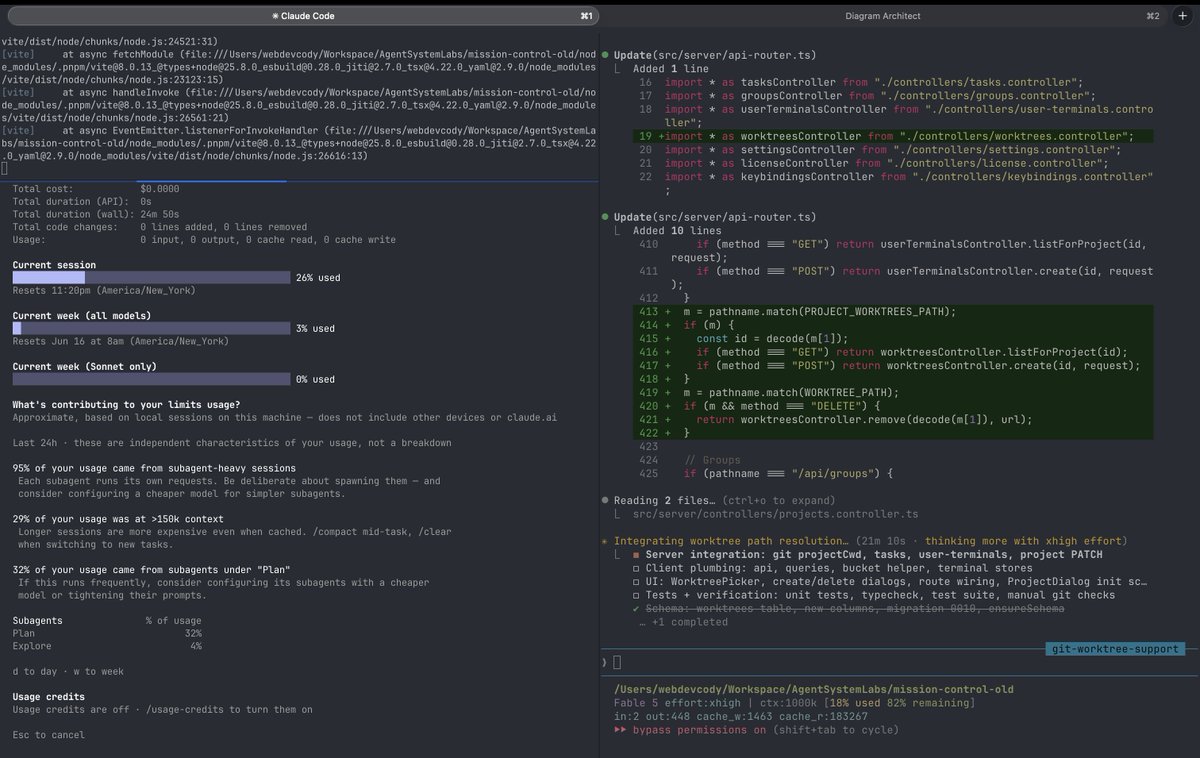Click the '⌘2' shortcut label on Diagram Architect tab
Image resolution: width=1200 pixels, height=758 pixels.
(1153, 16)
